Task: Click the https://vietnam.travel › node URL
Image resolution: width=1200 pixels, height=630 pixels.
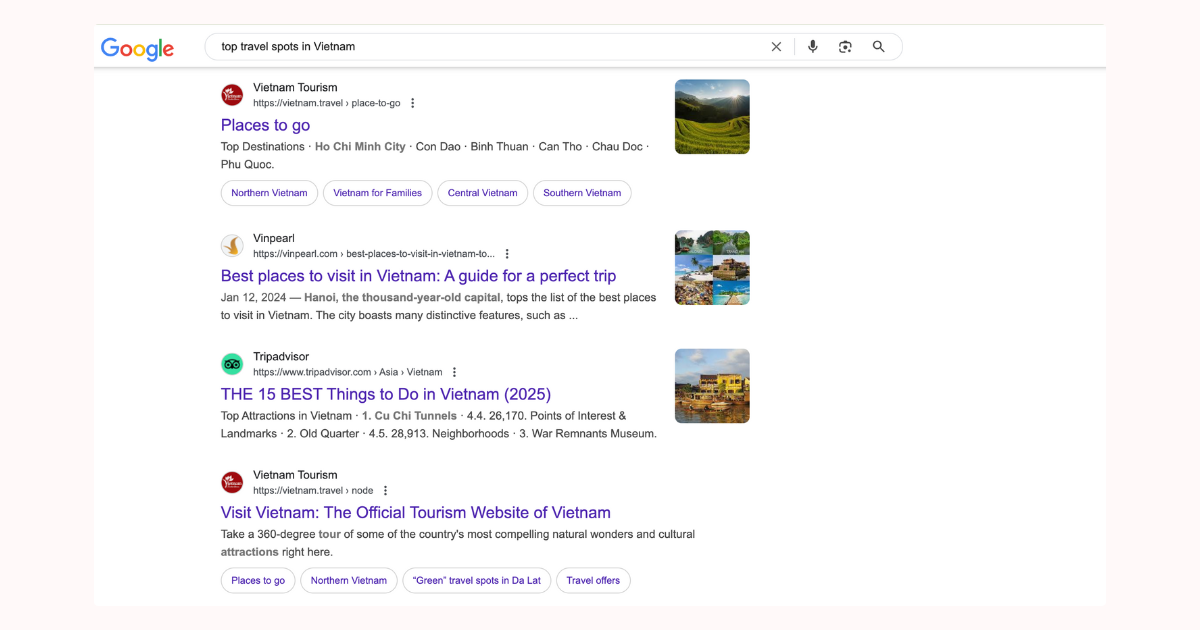Action: (313, 491)
